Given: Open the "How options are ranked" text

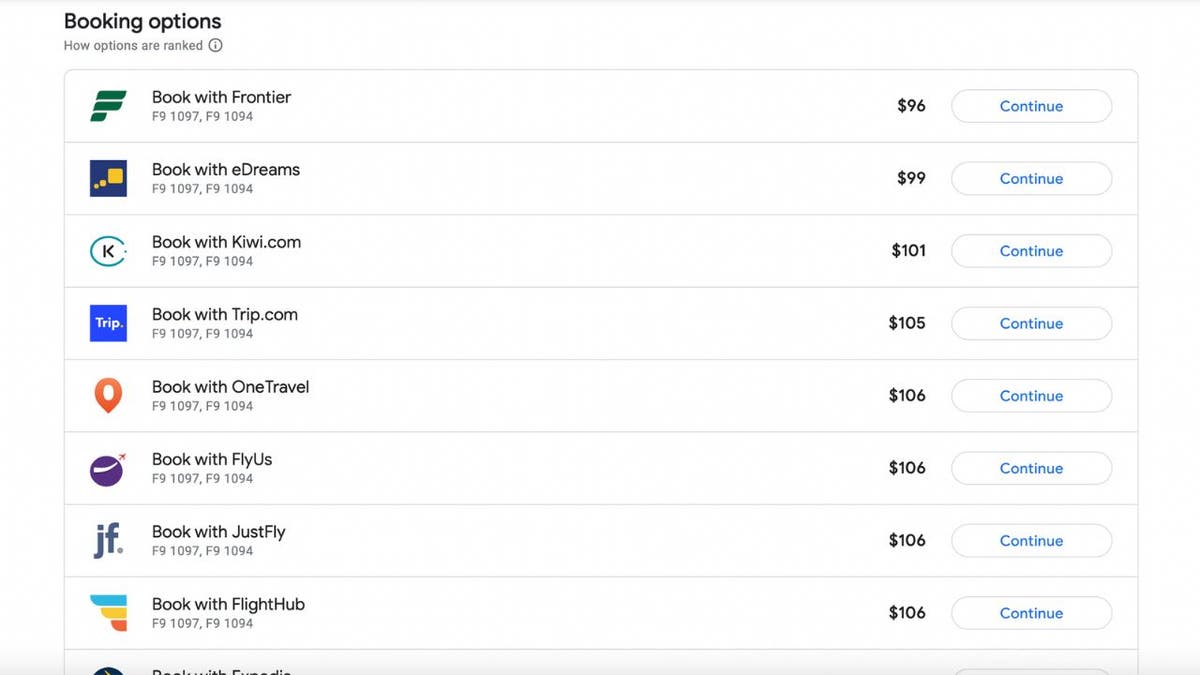Looking at the screenshot, I should [x=133, y=46].
